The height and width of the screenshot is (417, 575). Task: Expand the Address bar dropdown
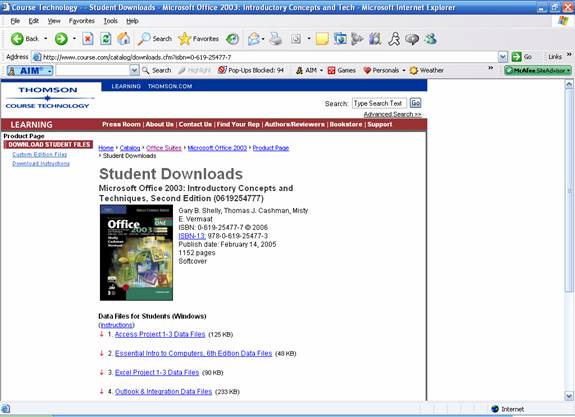pyautogui.click(x=503, y=57)
